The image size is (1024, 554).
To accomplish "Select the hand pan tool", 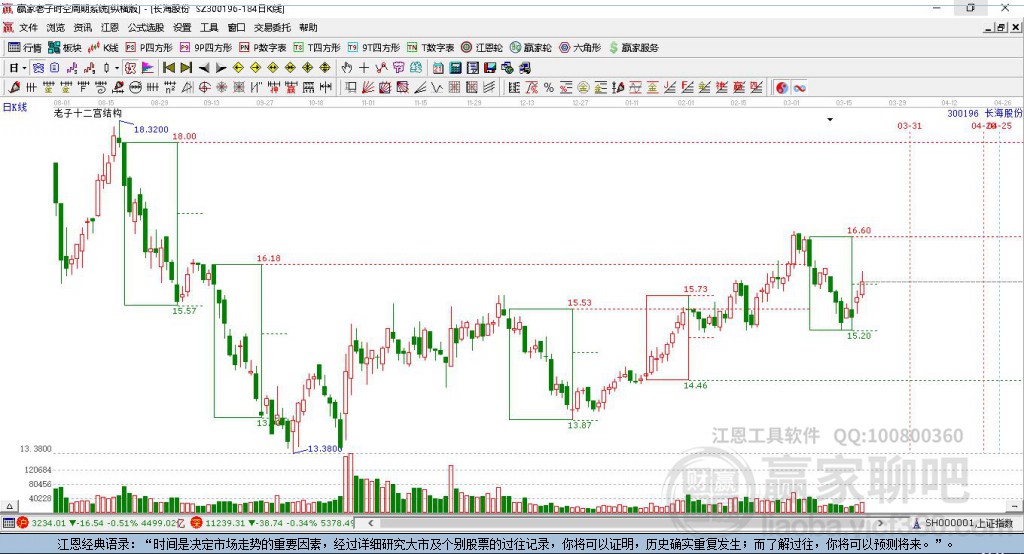I will pos(347,68).
